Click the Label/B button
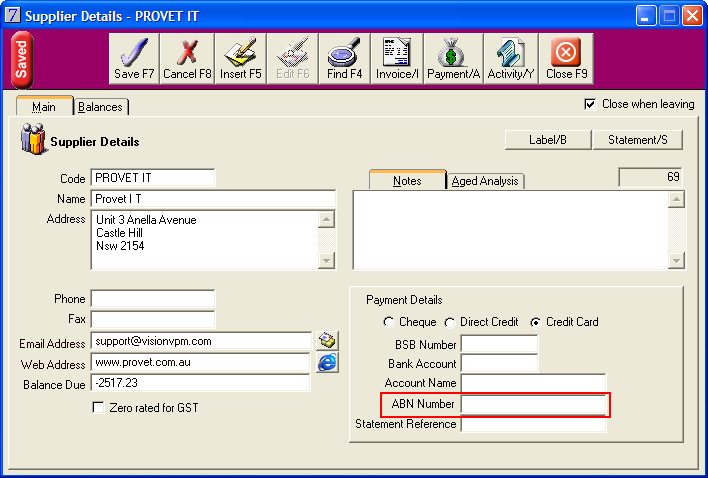Image resolution: width=708 pixels, height=478 pixels. (548, 140)
